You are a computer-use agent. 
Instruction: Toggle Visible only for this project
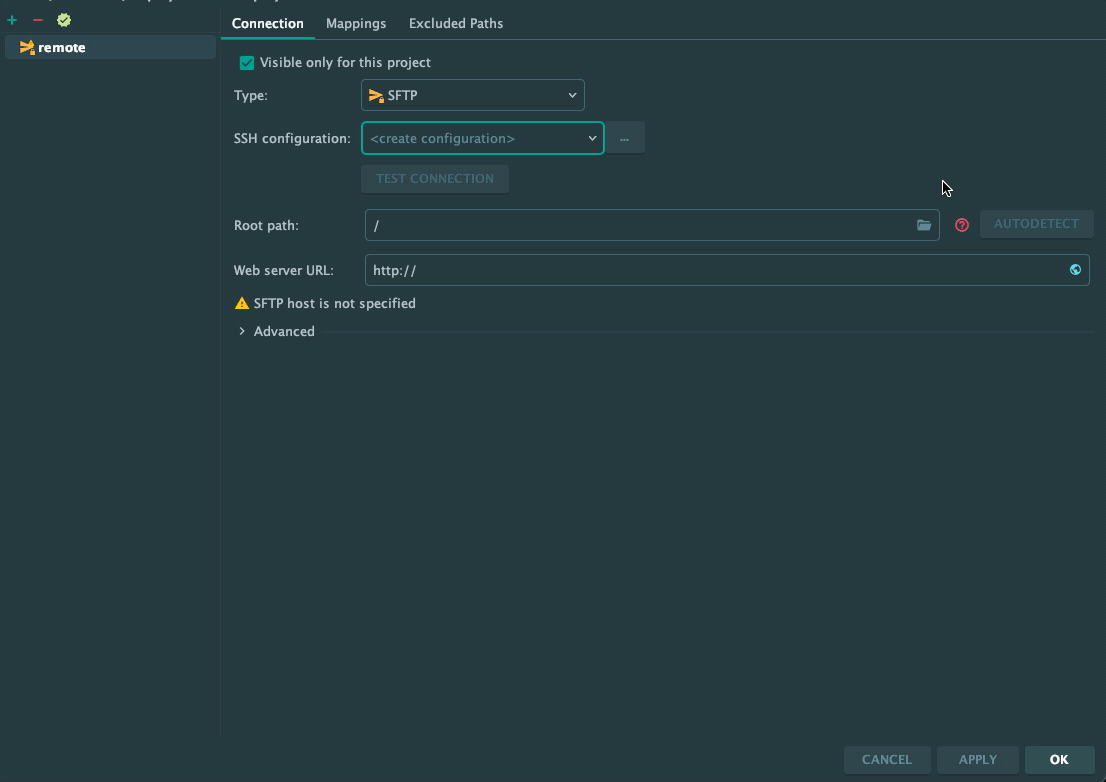(247, 63)
